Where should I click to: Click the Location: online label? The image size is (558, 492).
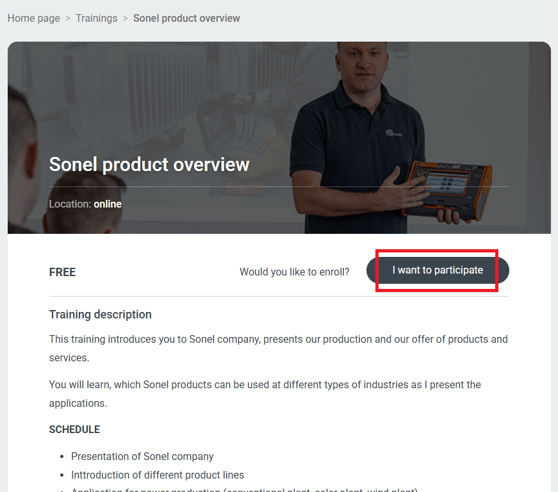click(x=85, y=204)
